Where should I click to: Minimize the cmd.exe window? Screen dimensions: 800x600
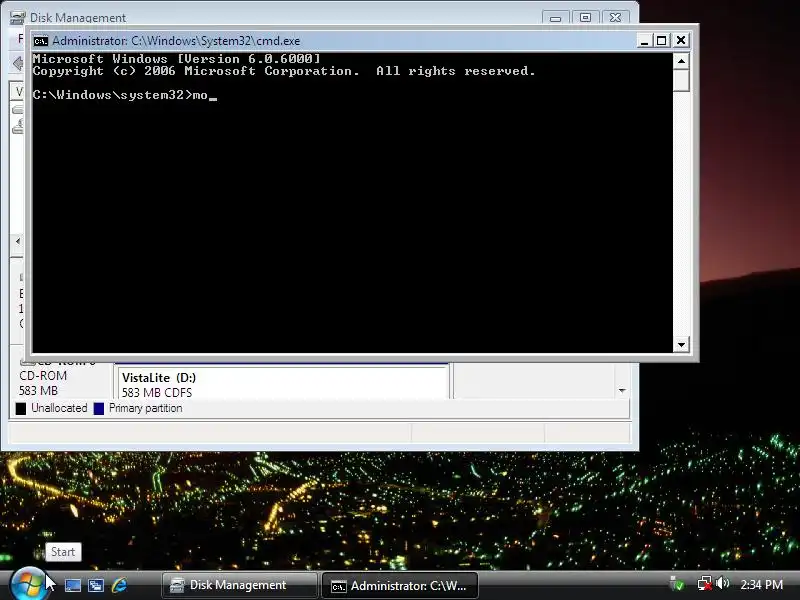(644, 41)
